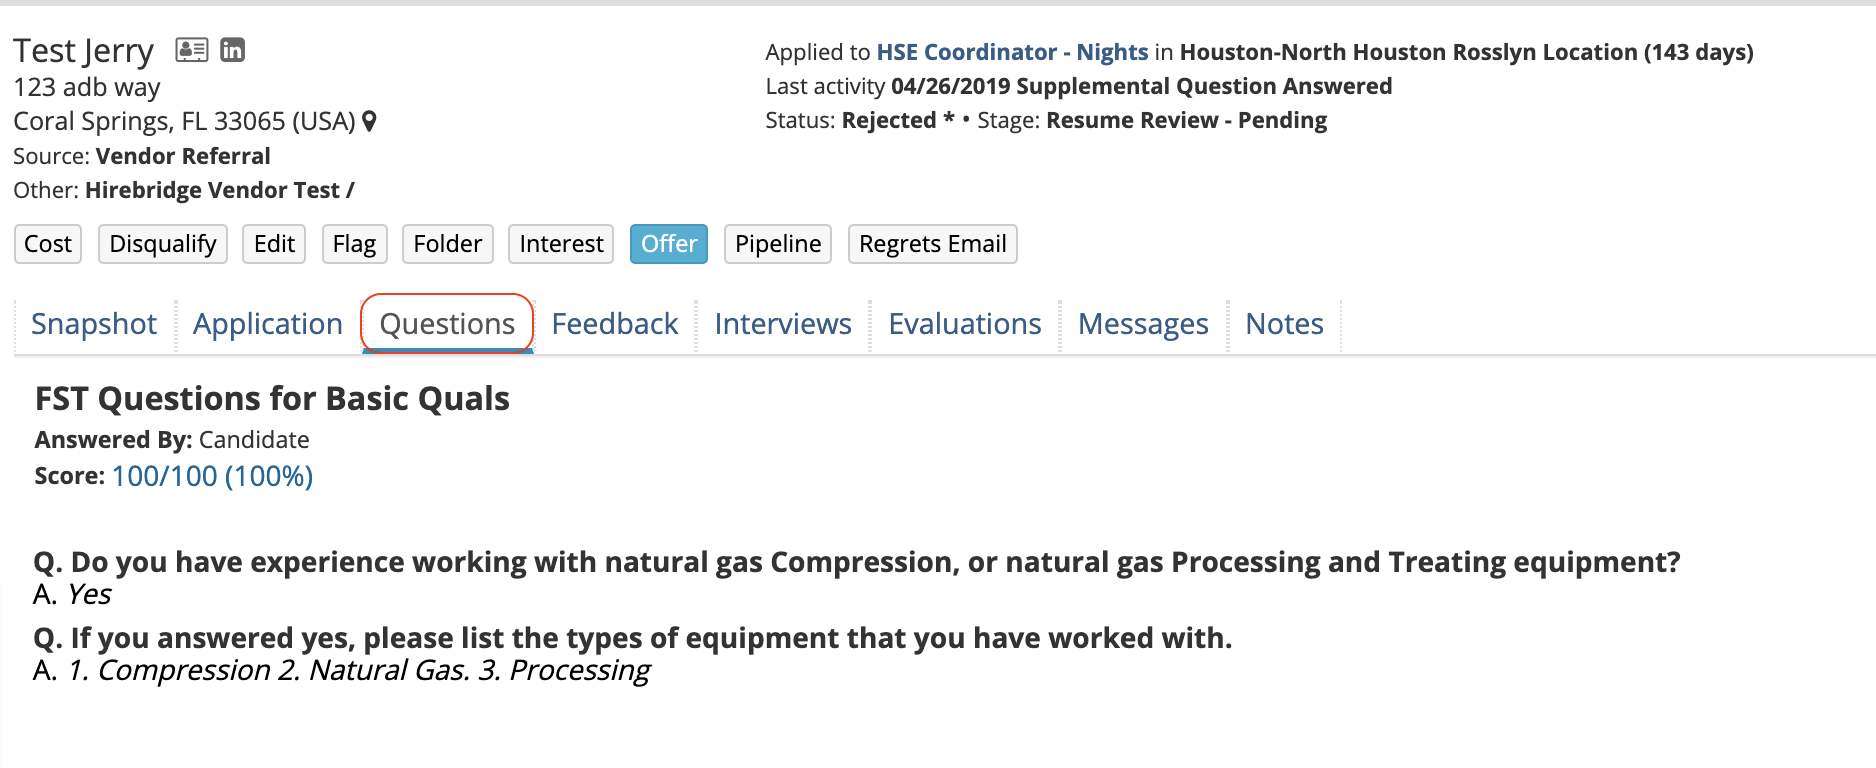The image size is (1876, 768).
Task: Click the map pin location icon
Action: 369,122
